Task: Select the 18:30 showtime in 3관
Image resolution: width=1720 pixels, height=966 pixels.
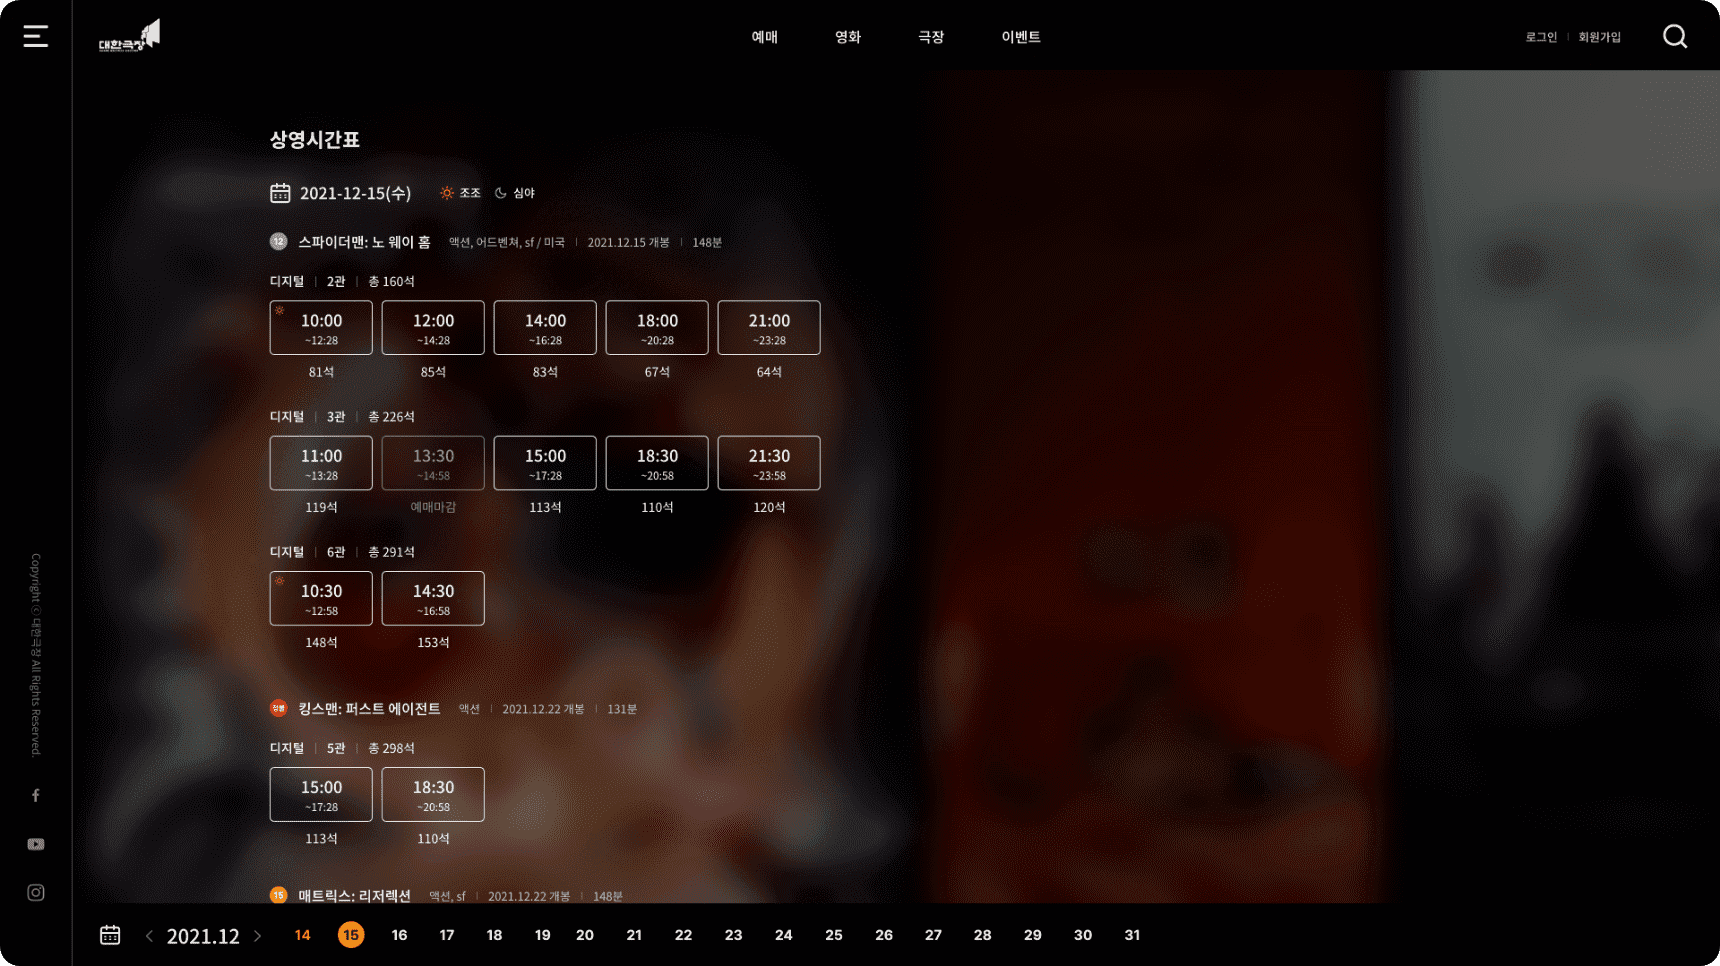Action: coord(657,463)
